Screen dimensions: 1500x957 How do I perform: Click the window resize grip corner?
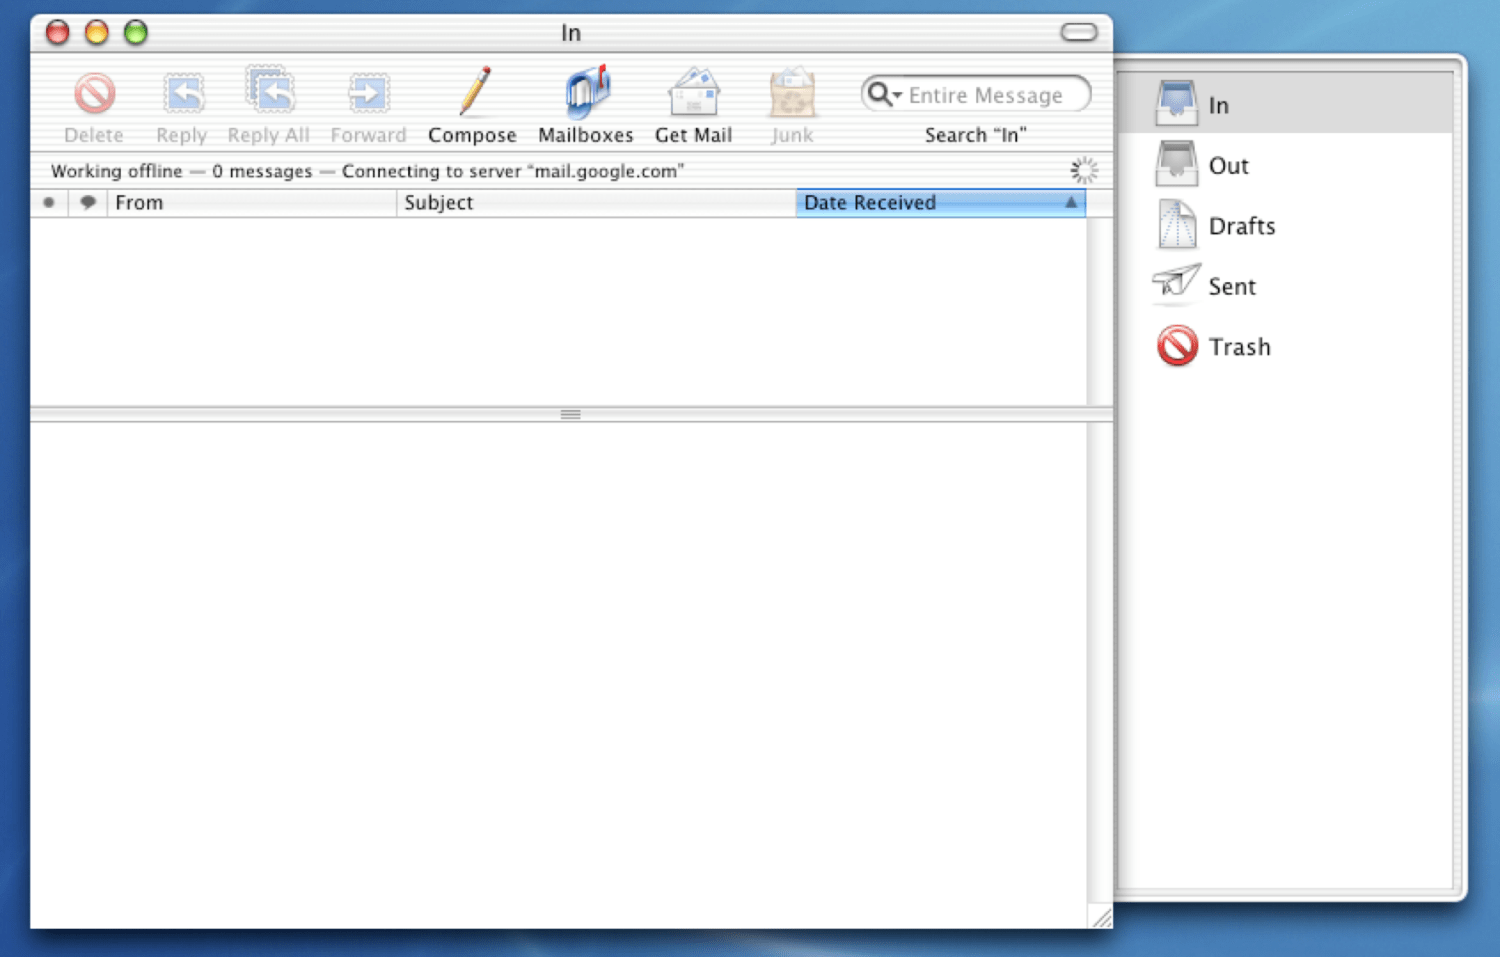pyautogui.click(x=1100, y=916)
